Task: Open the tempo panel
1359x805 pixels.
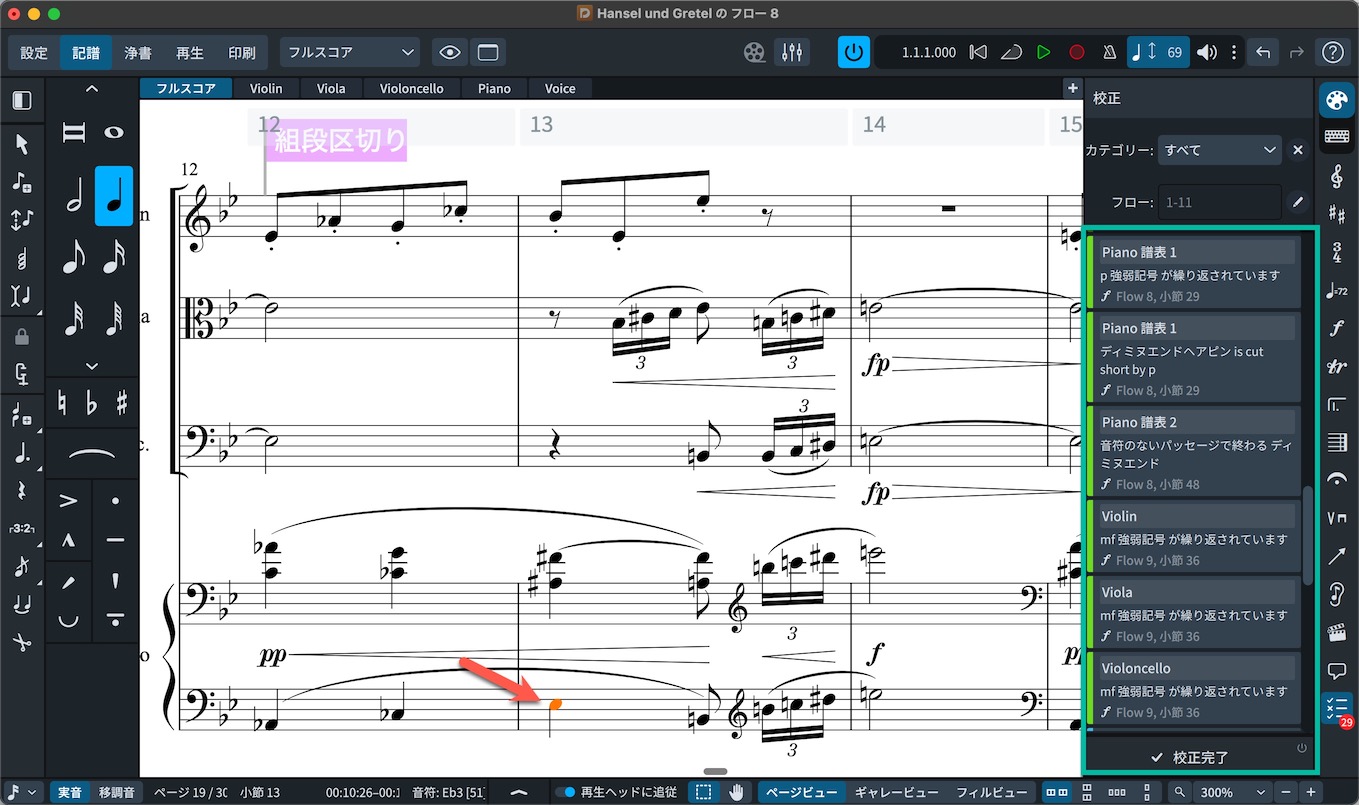Action: click(1336, 290)
